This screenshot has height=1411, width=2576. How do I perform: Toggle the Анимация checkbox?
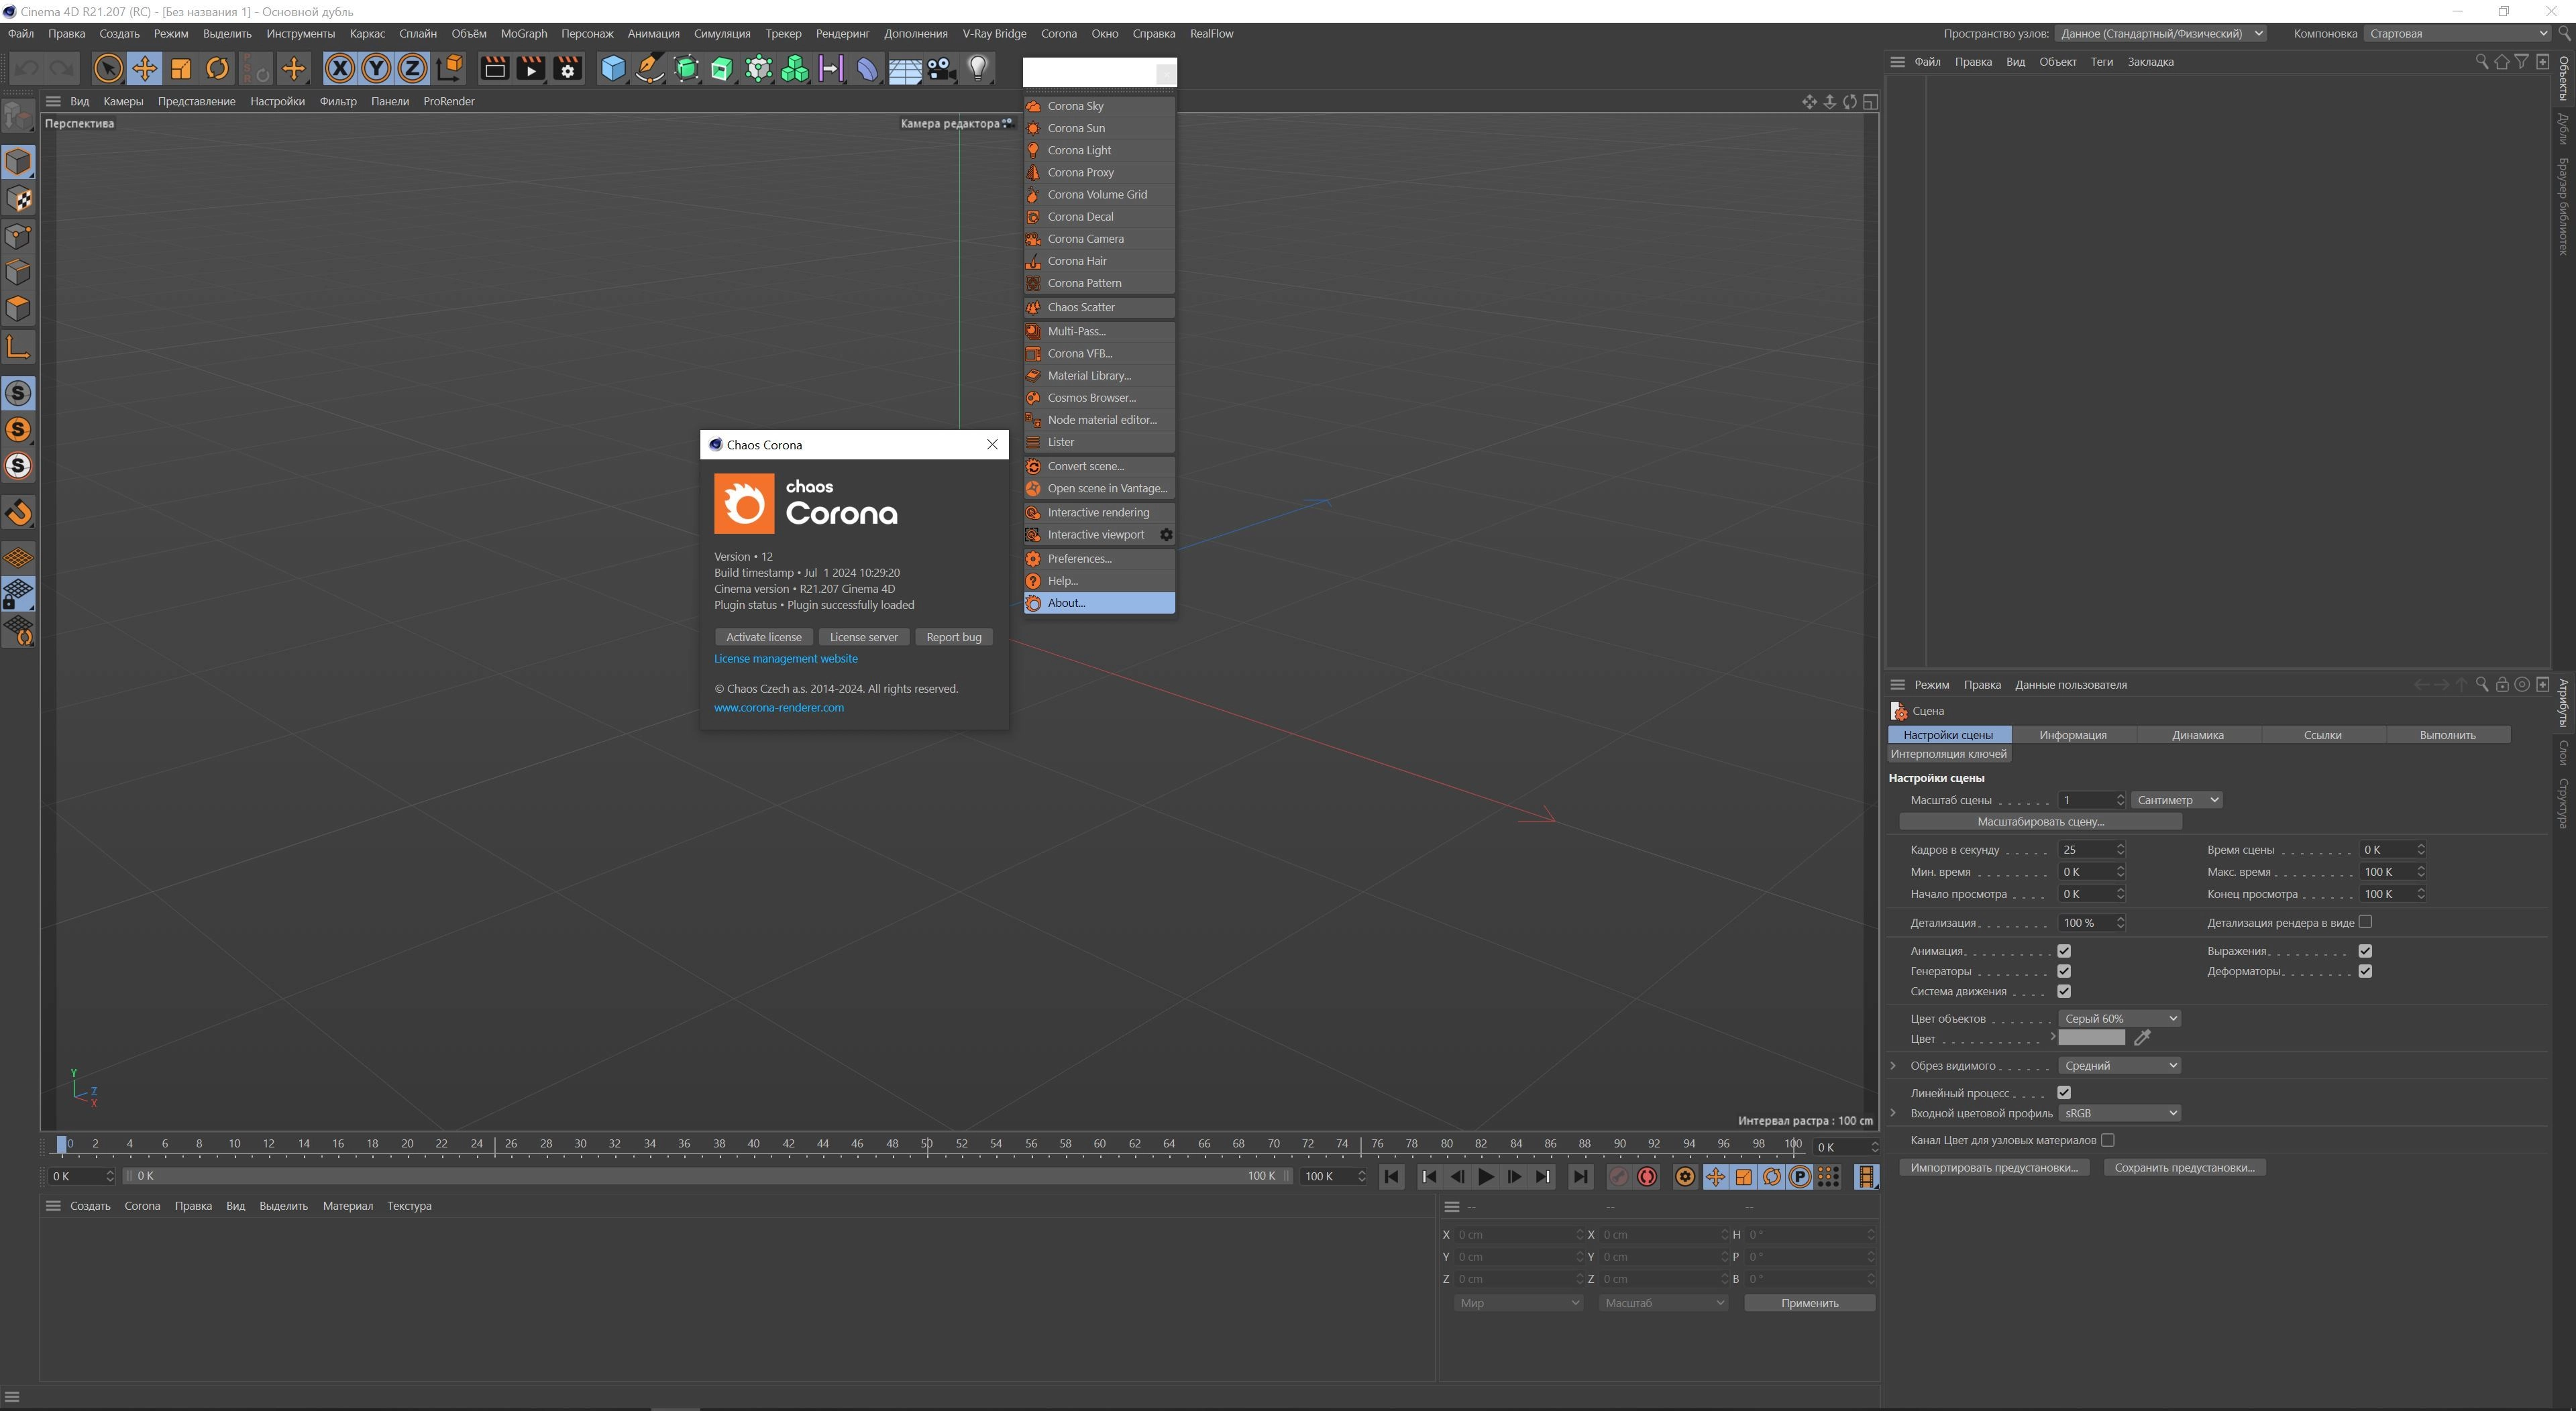2064,951
